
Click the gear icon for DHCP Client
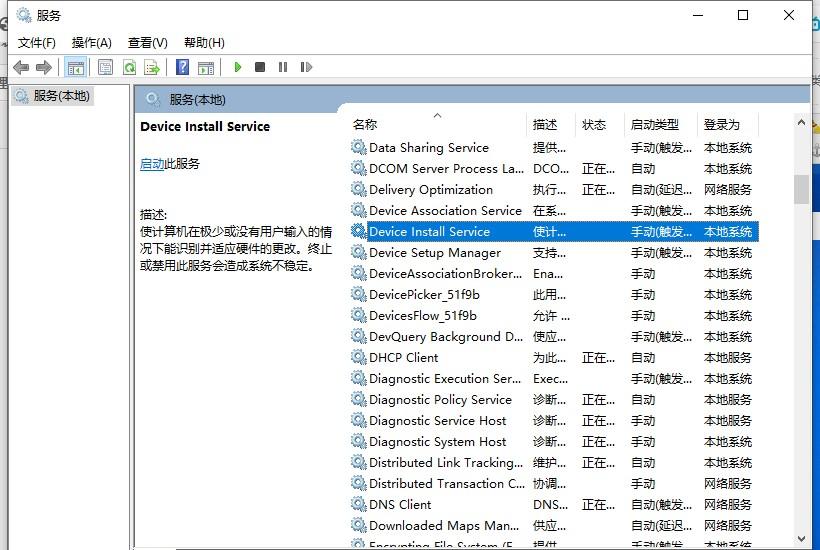point(358,357)
